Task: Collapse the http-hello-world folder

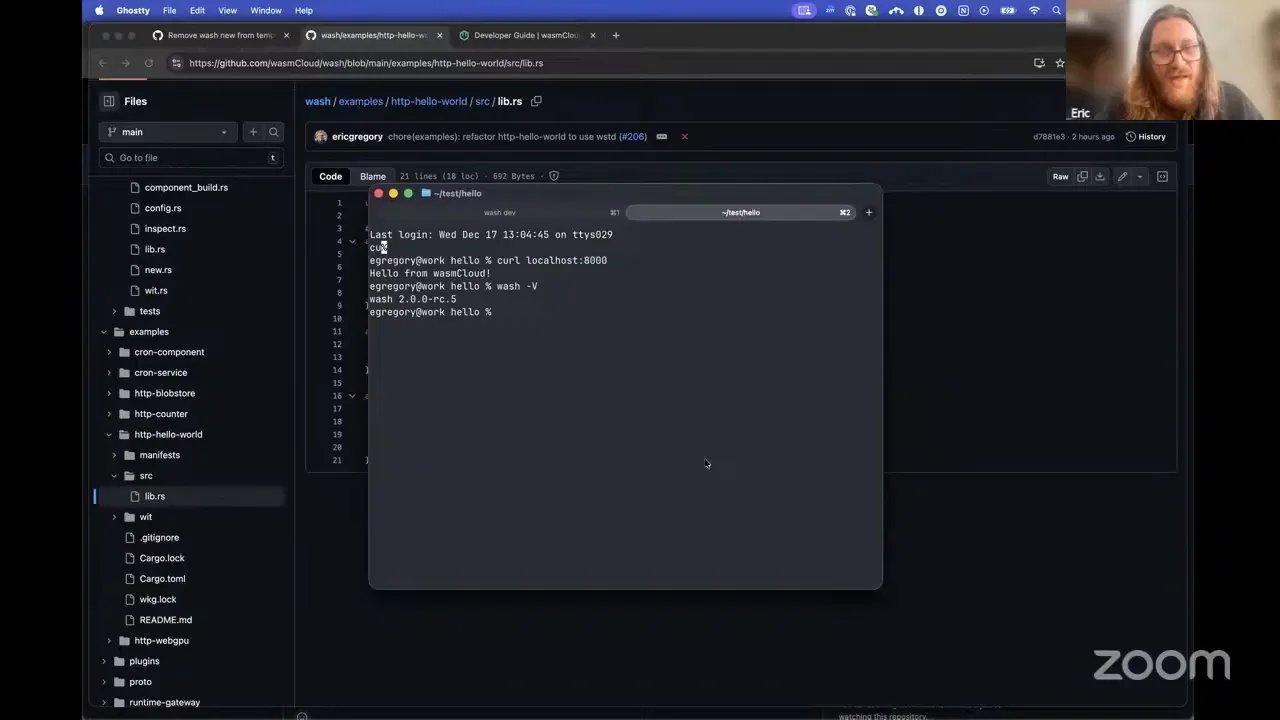Action: (x=109, y=435)
